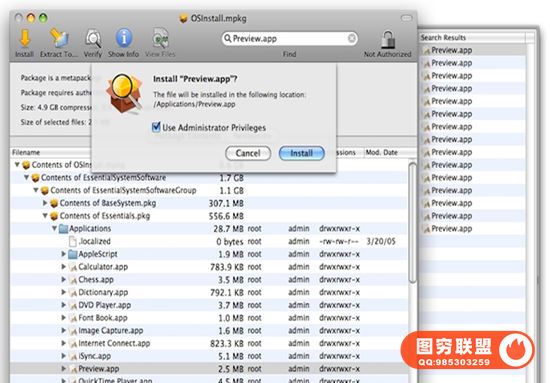Click the OSInstall.mpkg title bar icon
This screenshot has width=550, height=383.
coord(183,18)
